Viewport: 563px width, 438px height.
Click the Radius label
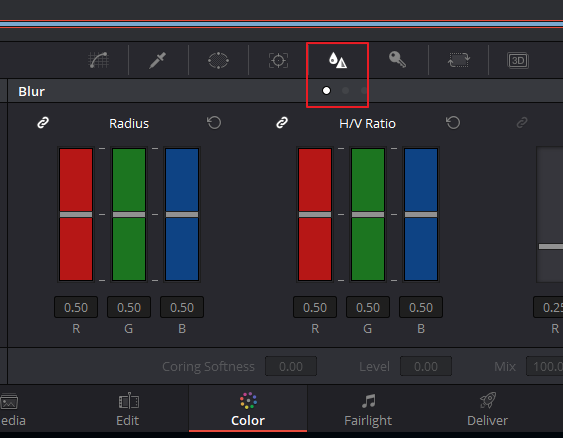pyautogui.click(x=129, y=124)
